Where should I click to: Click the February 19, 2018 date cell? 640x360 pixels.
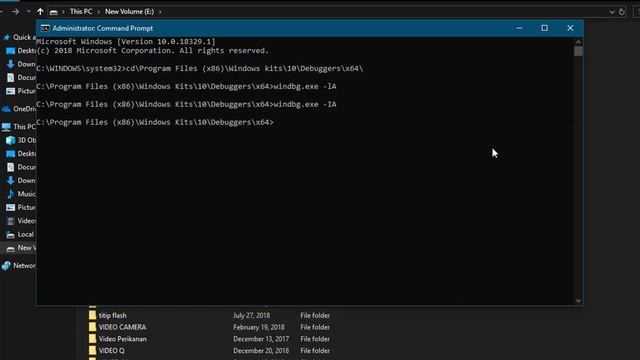259,327
